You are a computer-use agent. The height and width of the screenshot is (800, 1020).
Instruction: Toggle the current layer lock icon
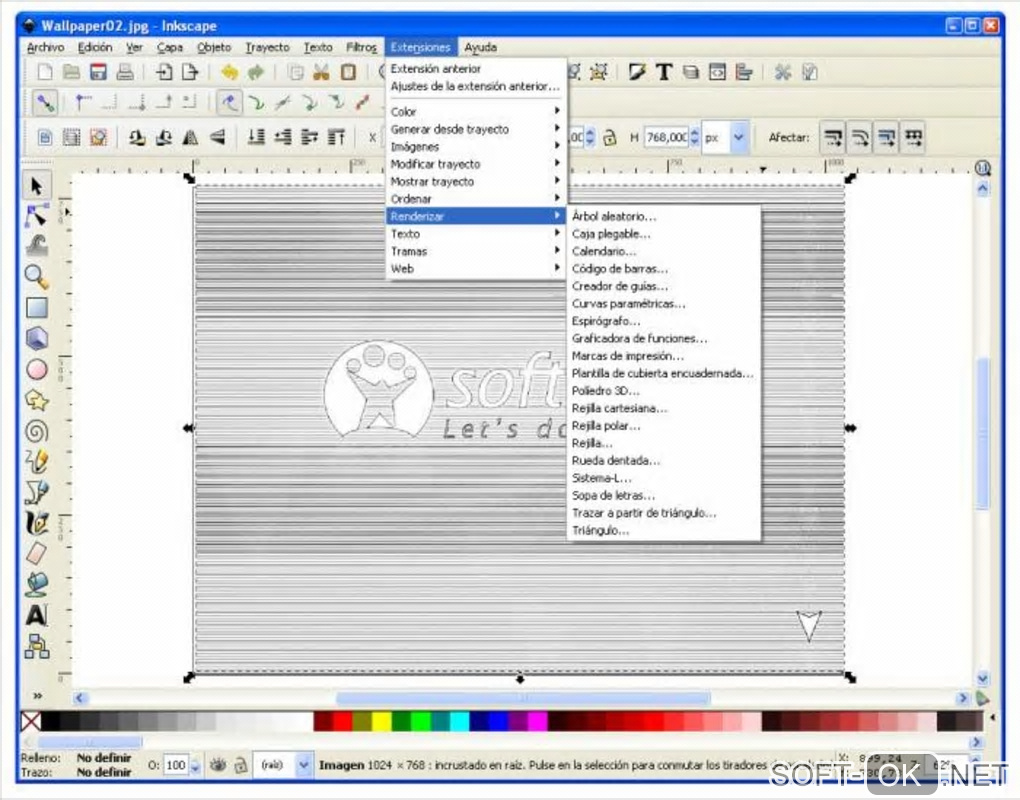(241, 765)
